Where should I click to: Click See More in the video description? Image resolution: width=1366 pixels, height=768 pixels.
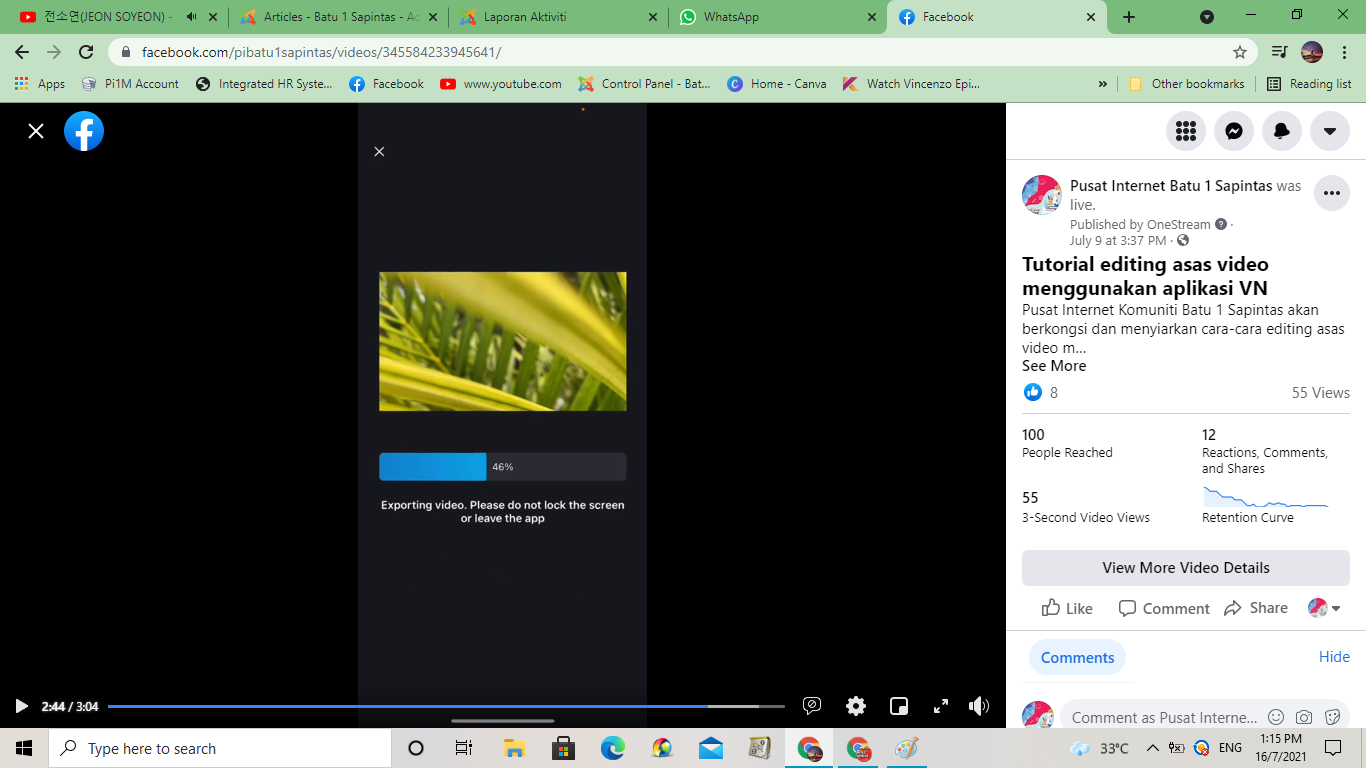1054,366
